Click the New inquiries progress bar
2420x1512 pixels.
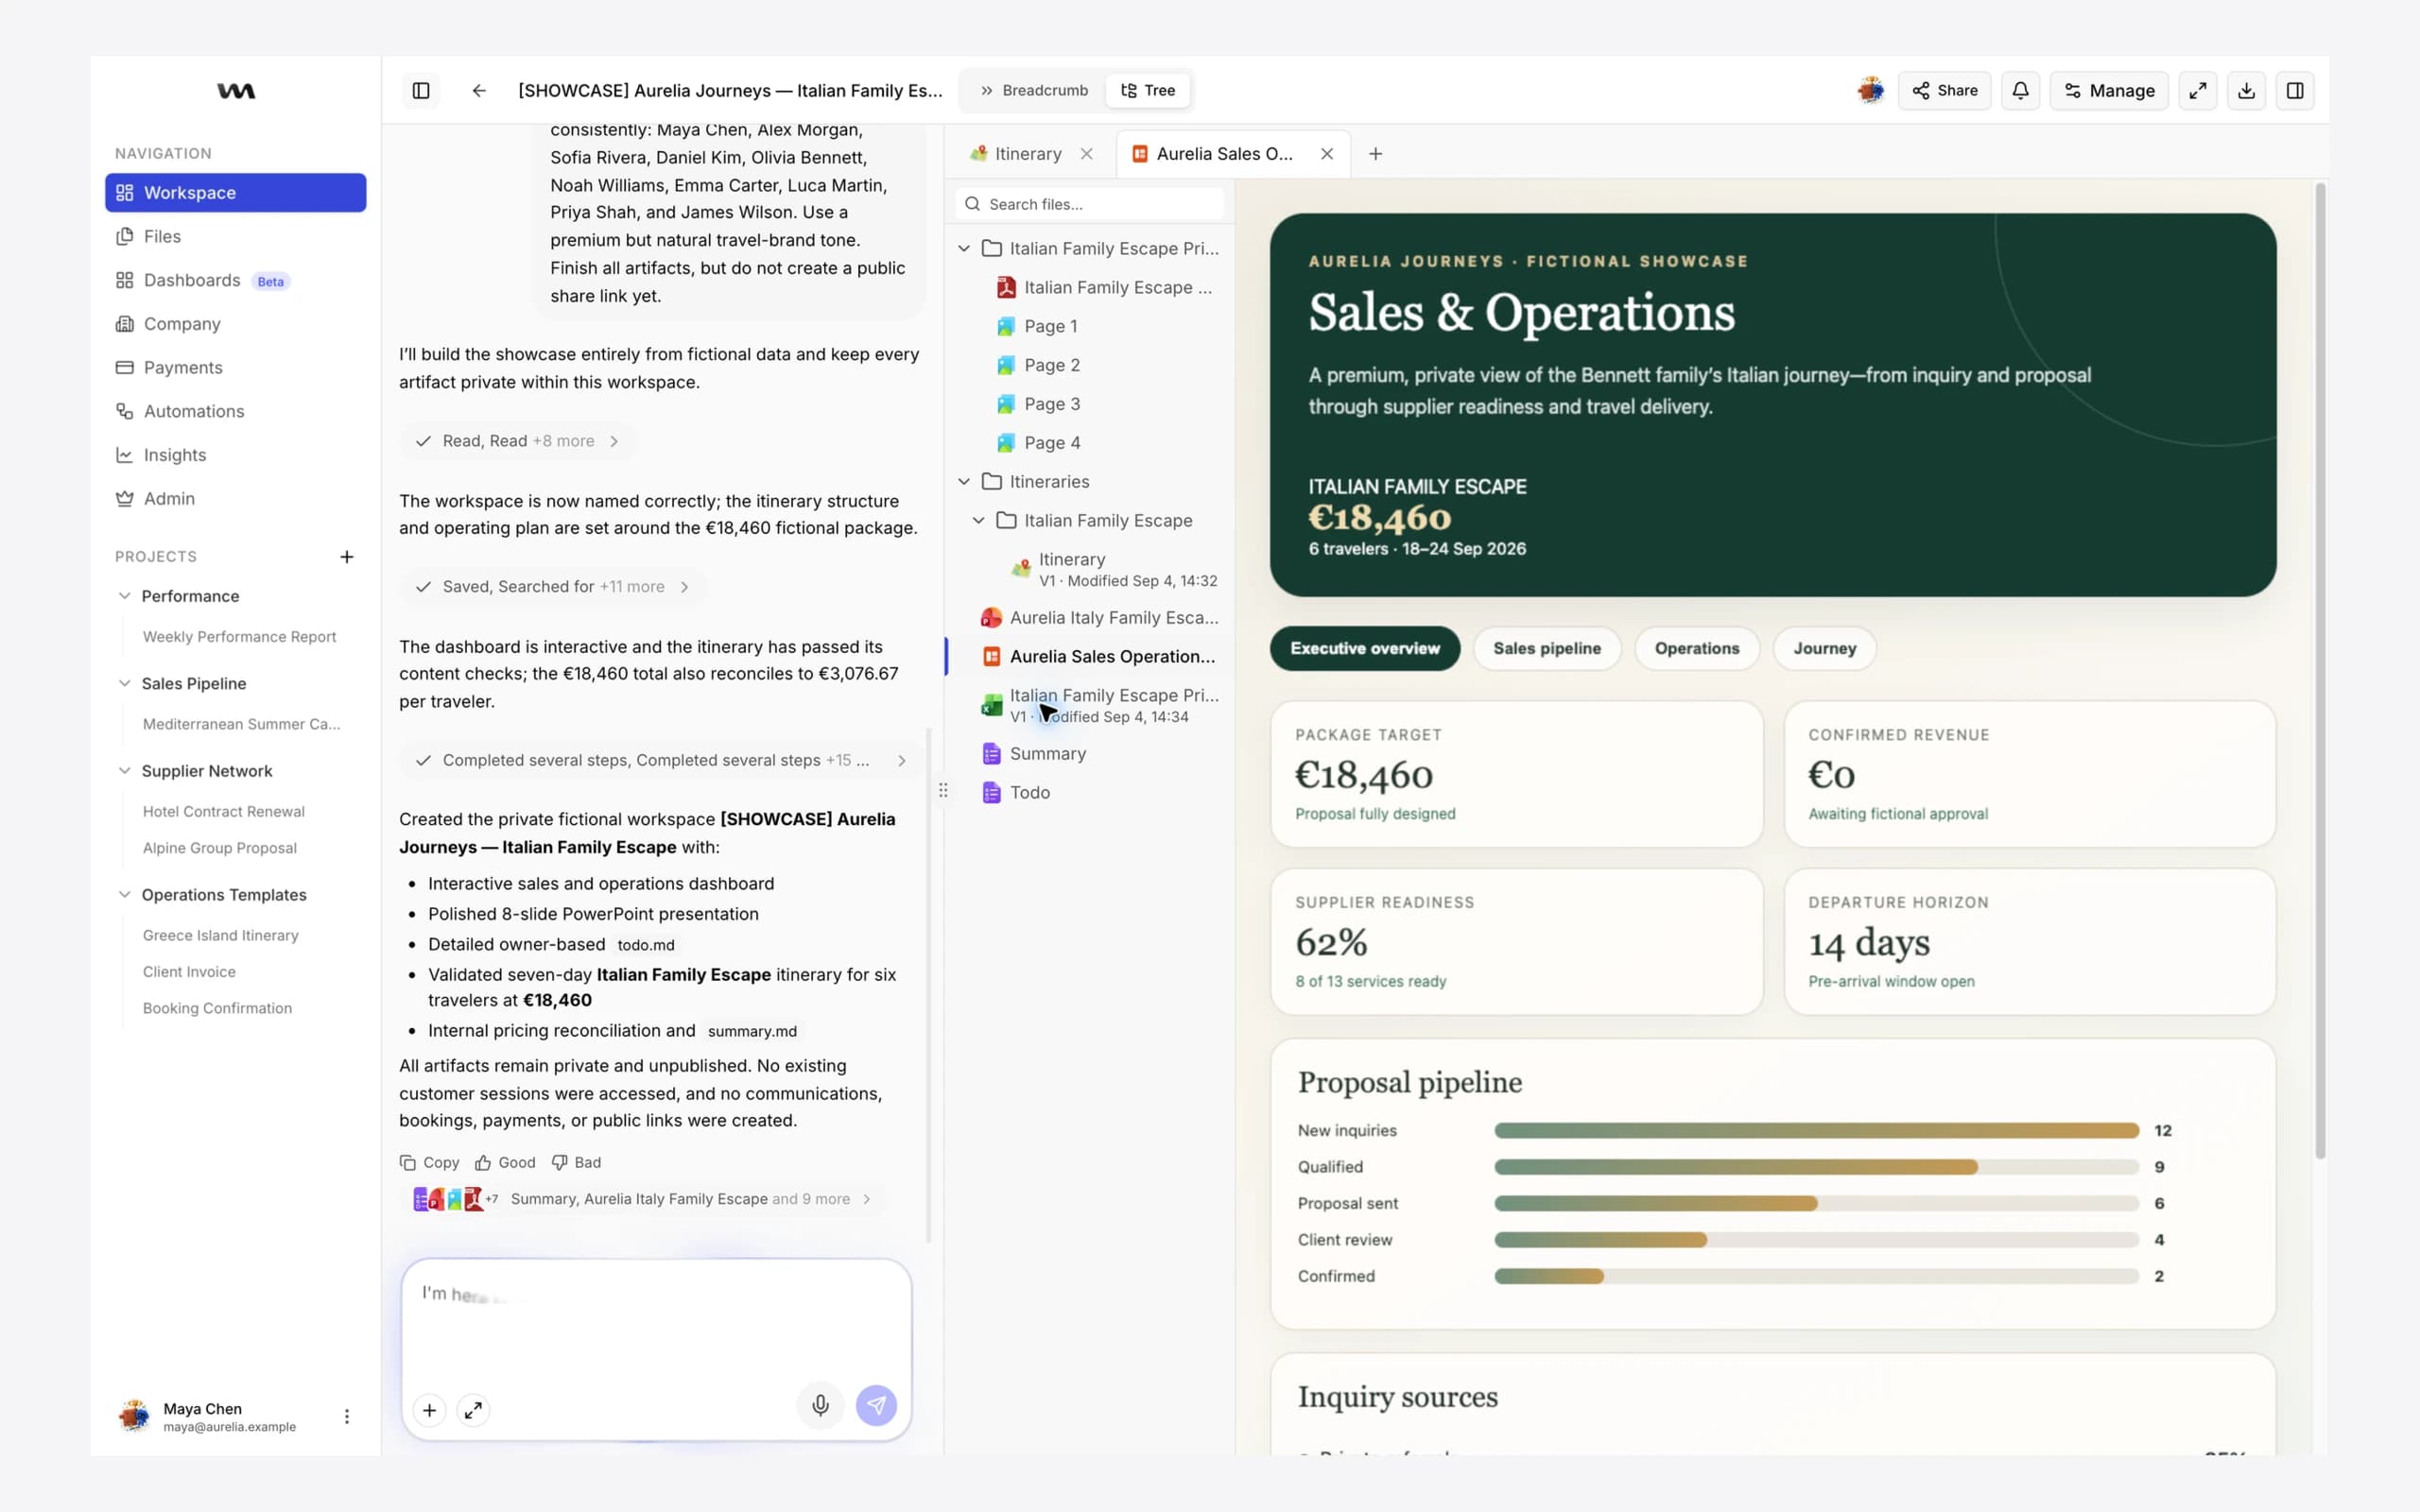(x=1816, y=1131)
